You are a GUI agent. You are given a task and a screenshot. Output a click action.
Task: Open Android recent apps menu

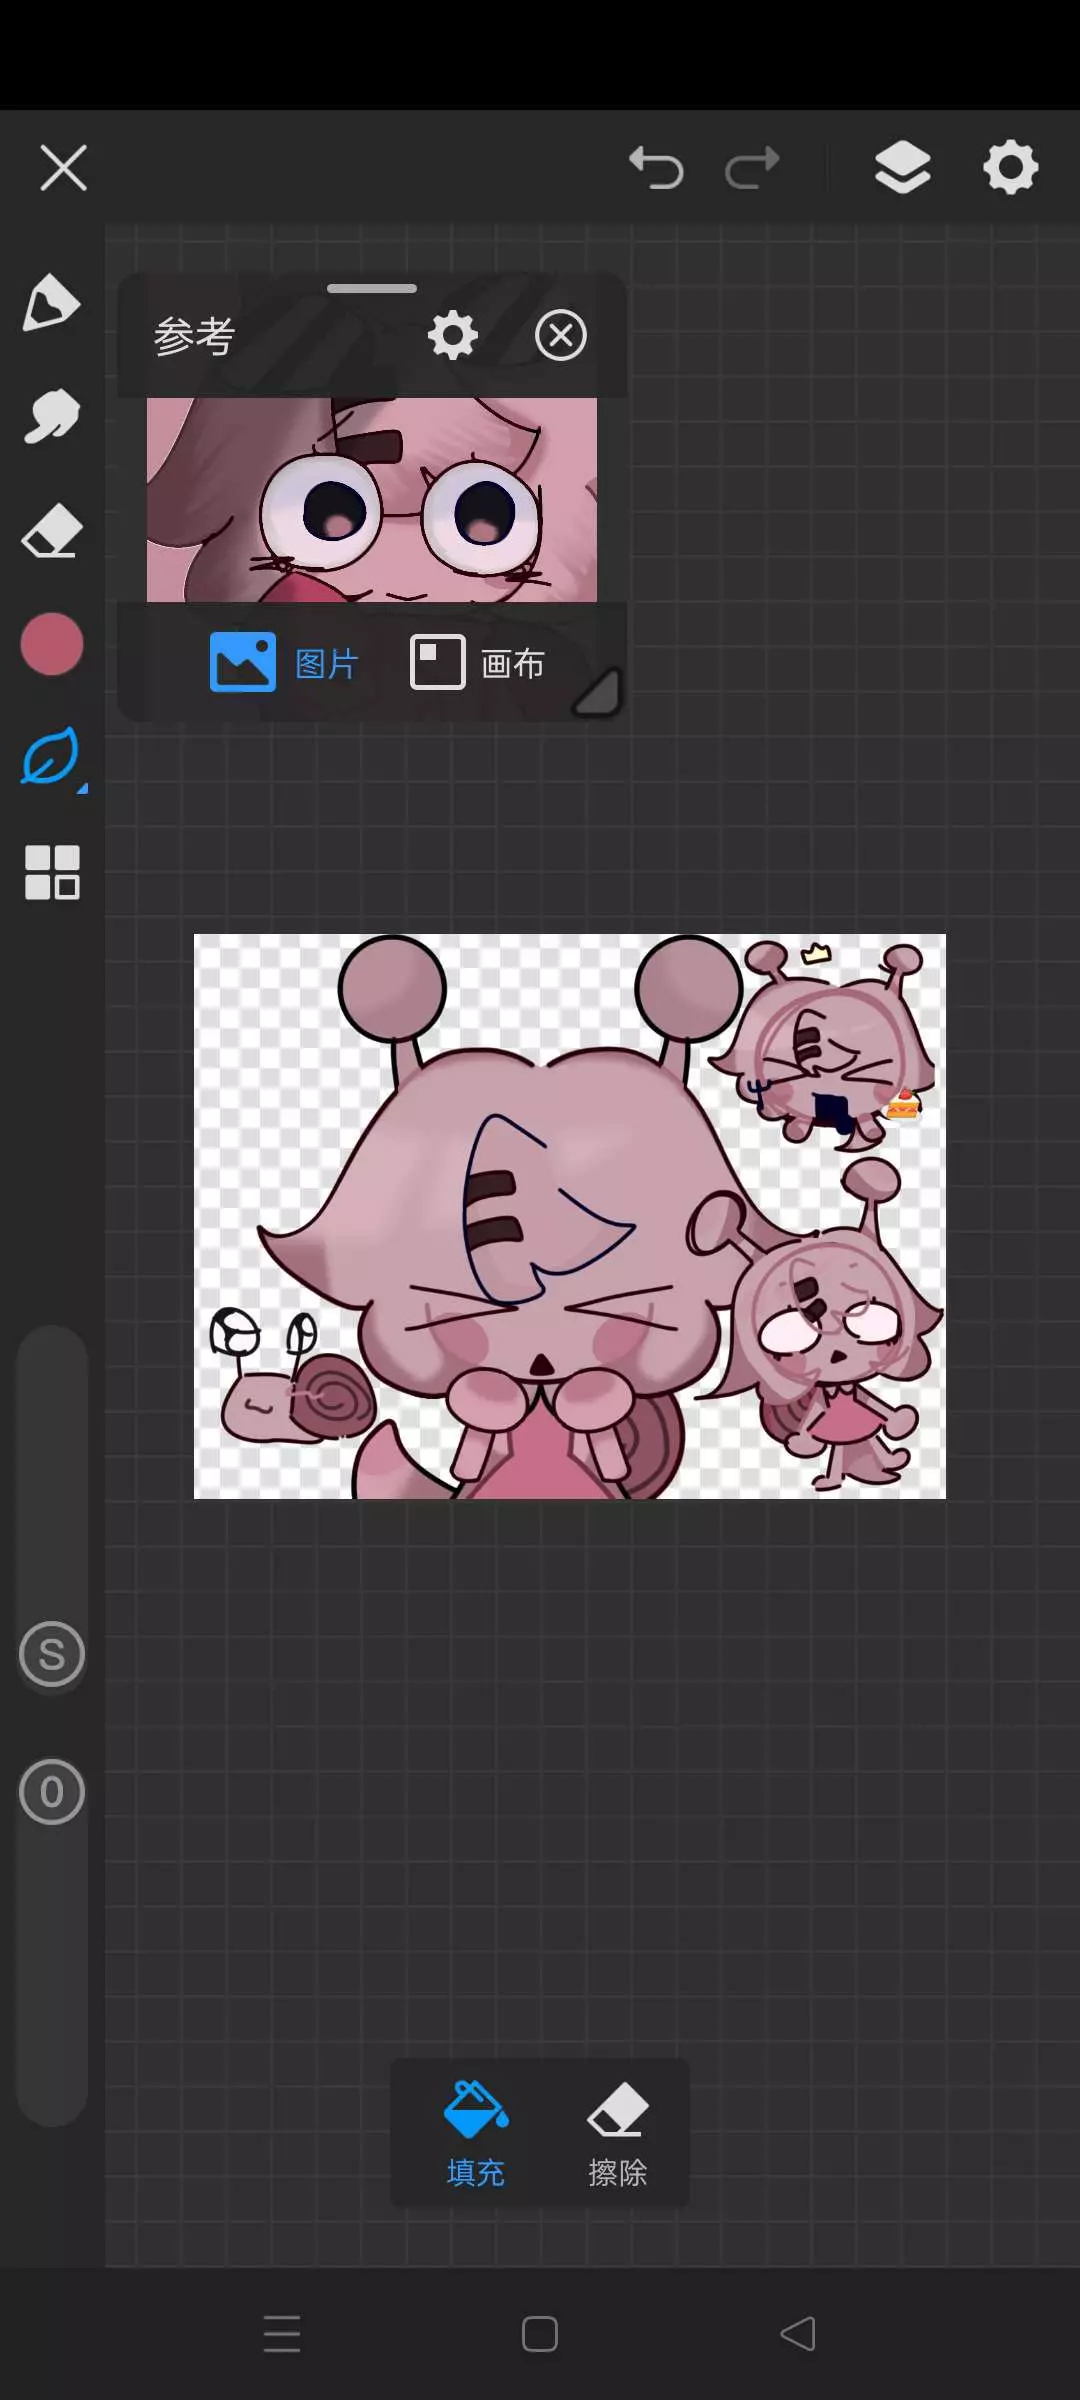click(282, 2334)
